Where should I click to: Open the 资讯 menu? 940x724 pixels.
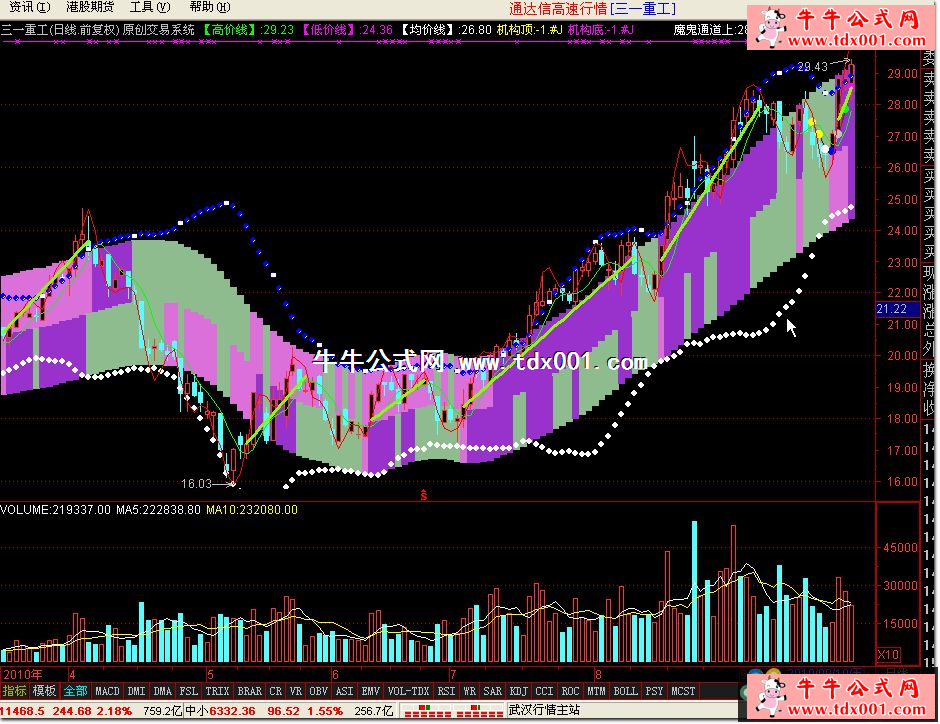pyautogui.click(x=29, y=7)
